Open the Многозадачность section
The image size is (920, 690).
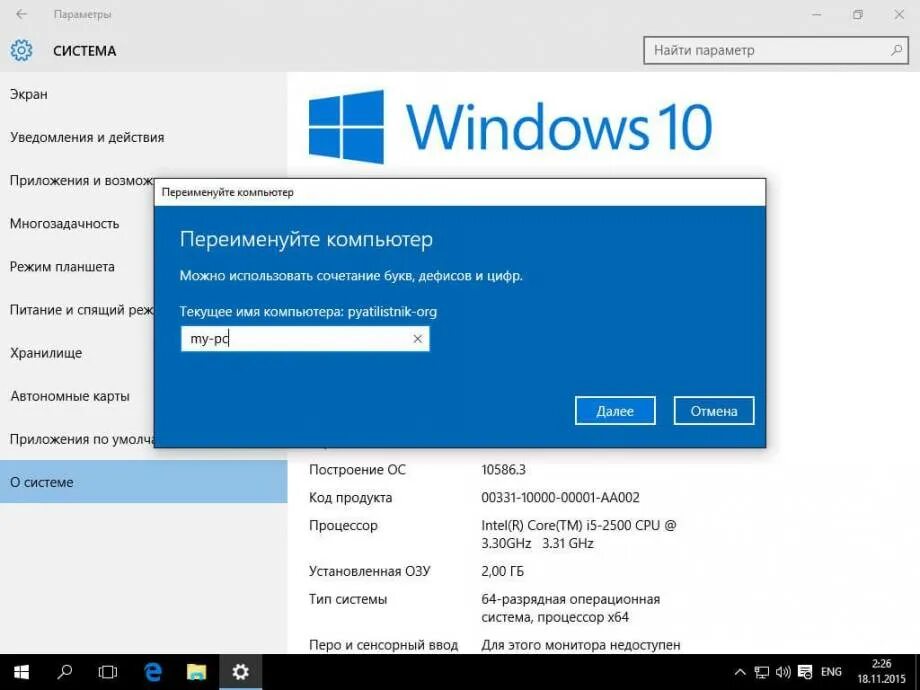77,224
